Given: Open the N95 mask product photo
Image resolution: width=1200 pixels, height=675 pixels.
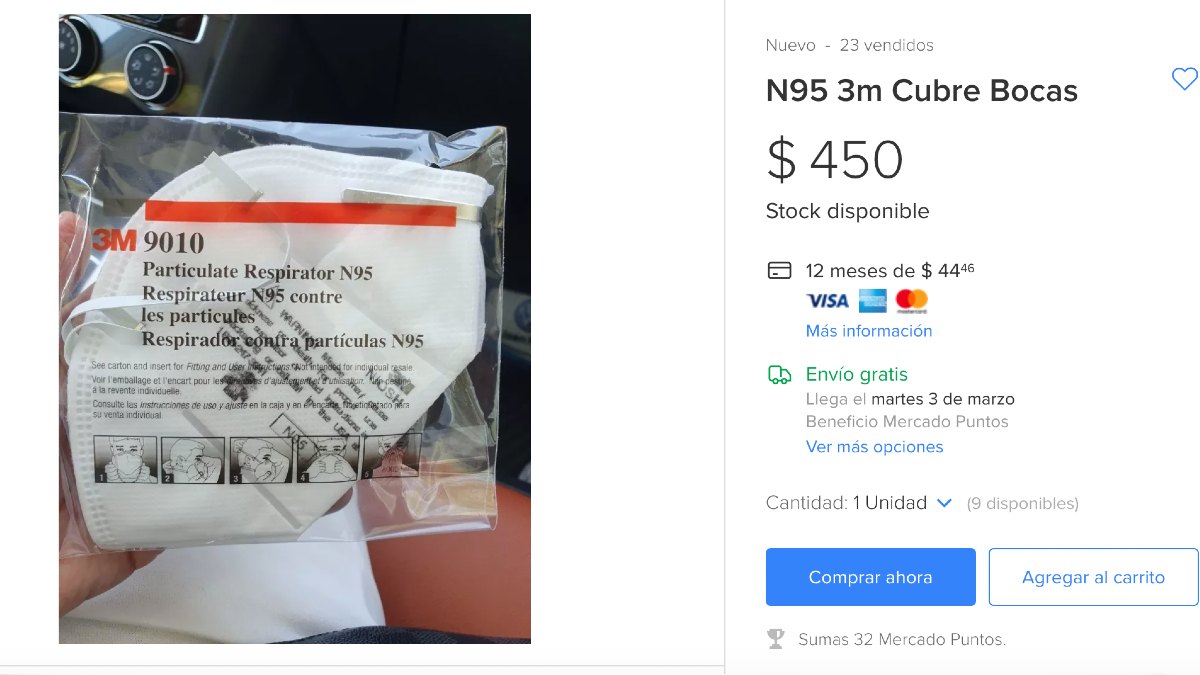Looking at the screenshot, I should click(x=295, y=329).
